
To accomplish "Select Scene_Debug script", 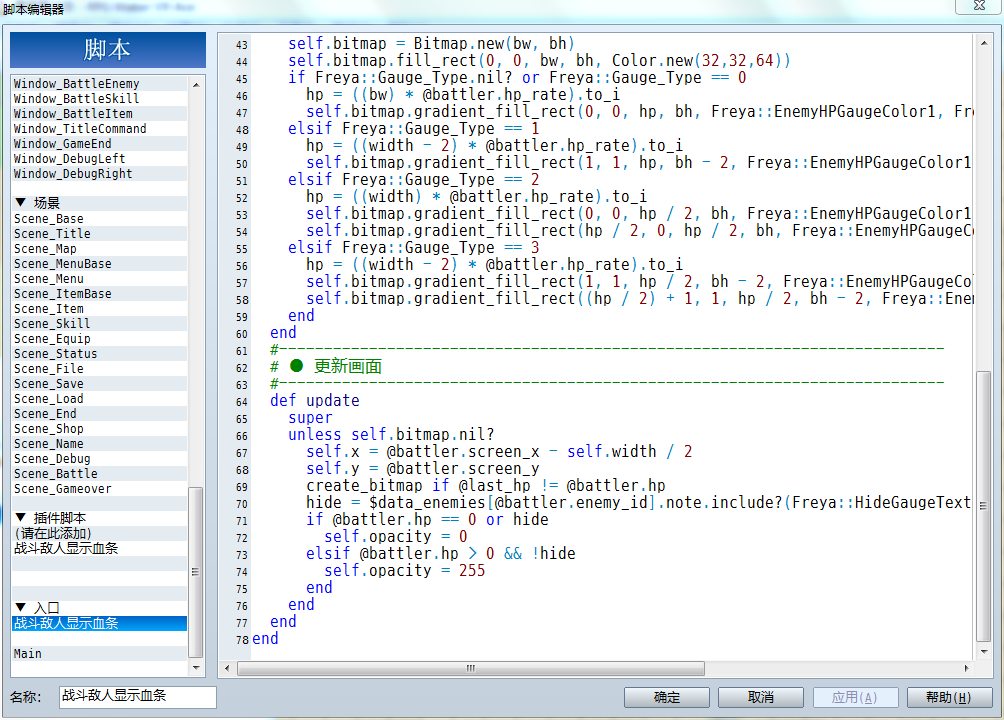I will [x=99, y=459].
